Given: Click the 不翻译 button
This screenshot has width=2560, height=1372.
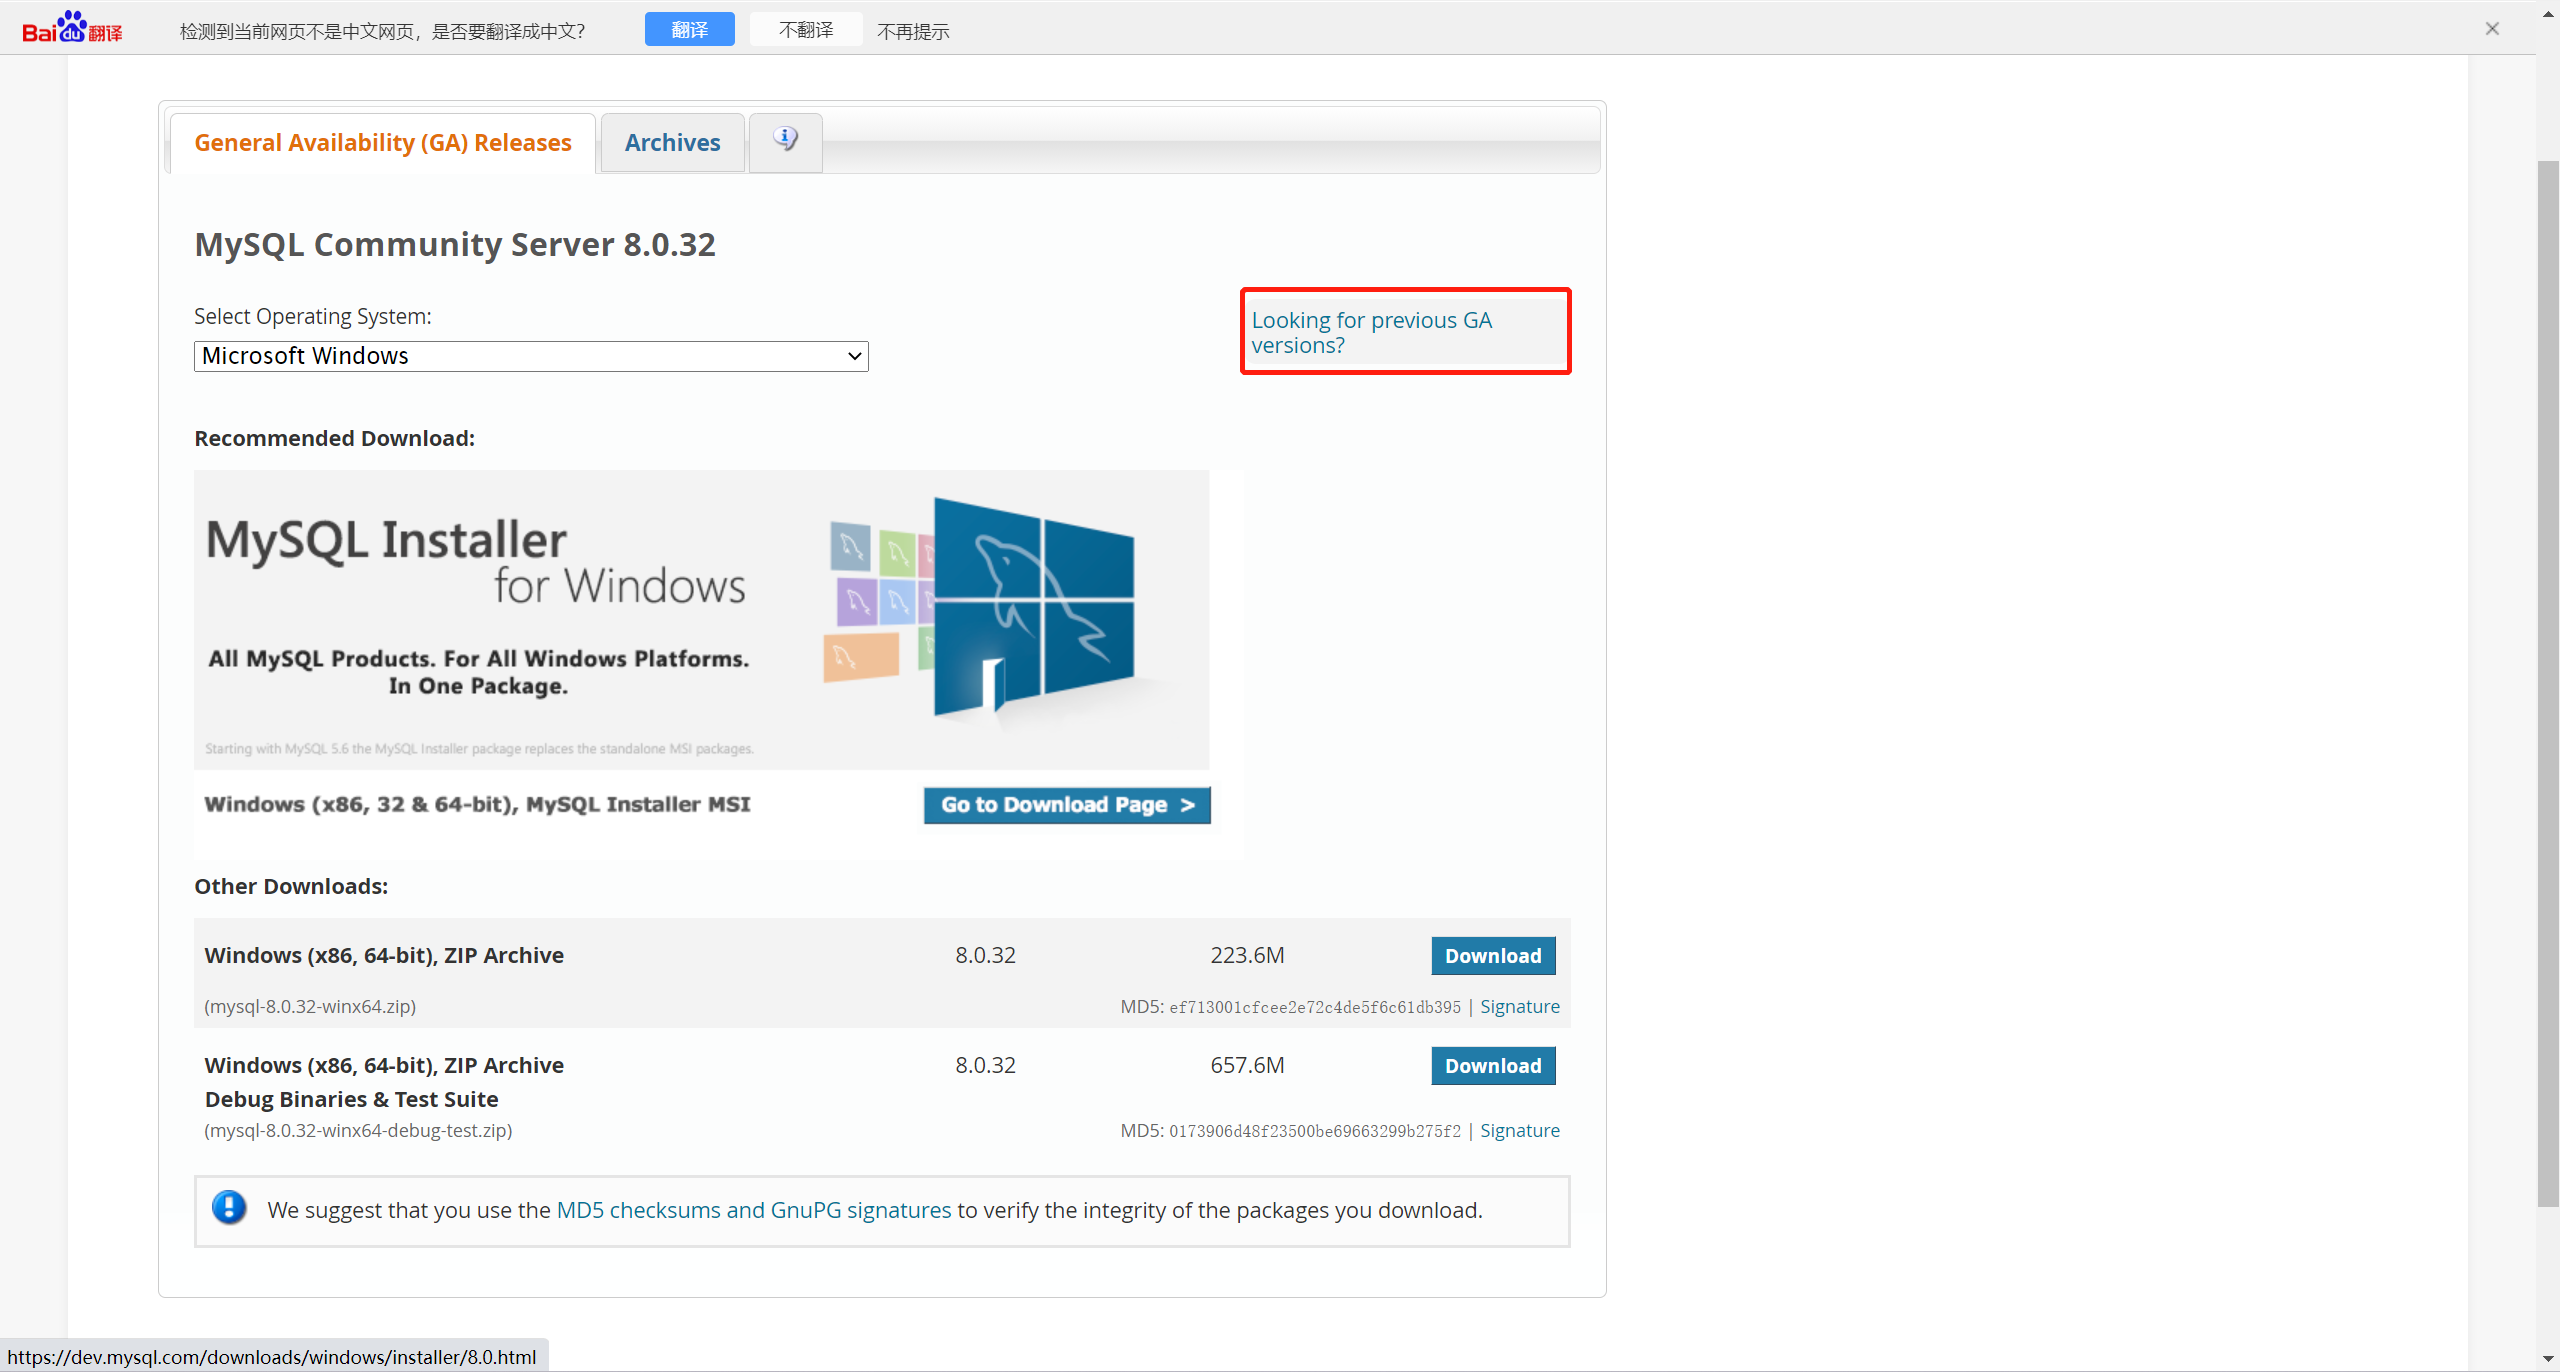Looking at the screenshot, I should pyautogui.click(x=806, y=30).
